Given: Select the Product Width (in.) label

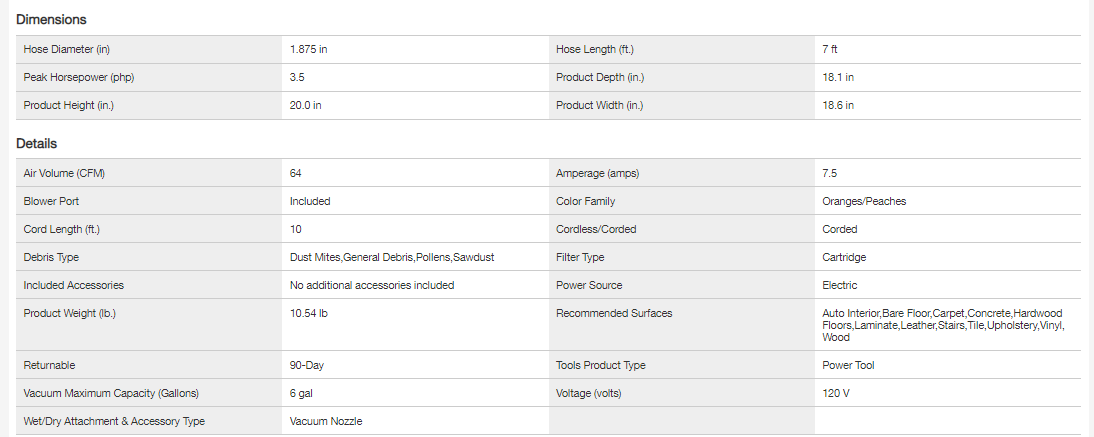Looking at the screenshot, I should pos(599,105).
